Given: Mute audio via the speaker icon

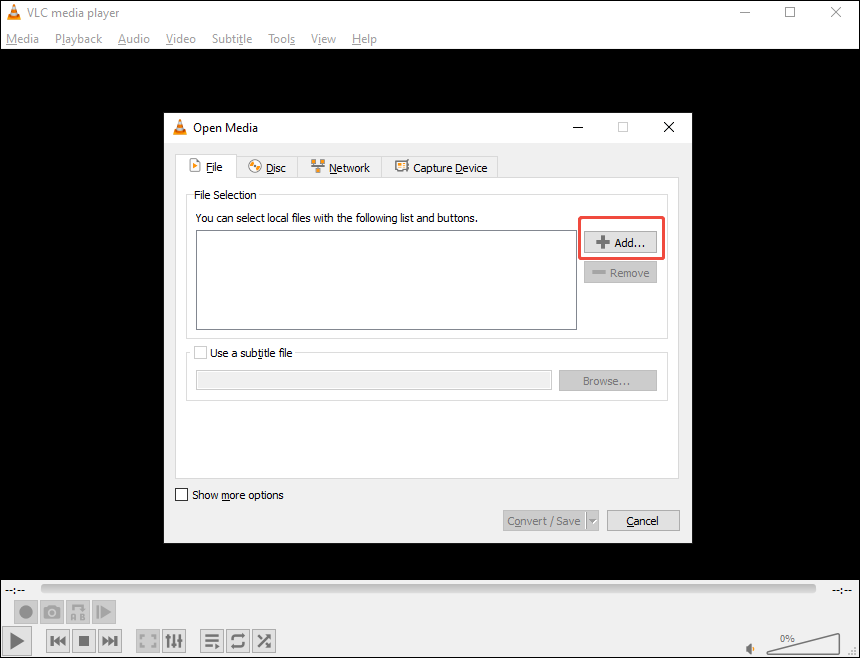Looking at the screenshot, I should point(750,647).
